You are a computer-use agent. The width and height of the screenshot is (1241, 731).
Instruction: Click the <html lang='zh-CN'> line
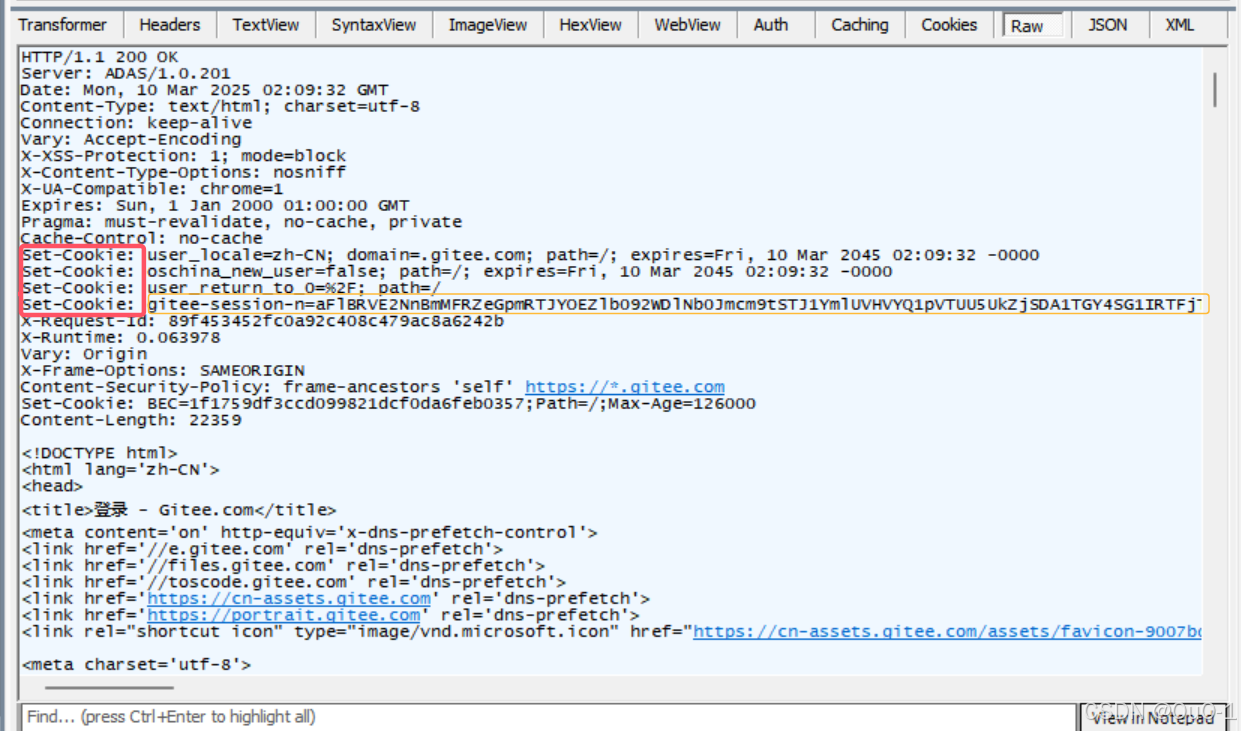(x=120, y=470)
